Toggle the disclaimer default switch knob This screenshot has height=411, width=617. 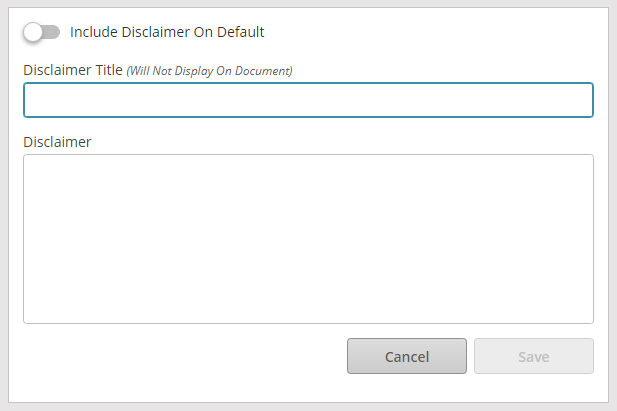click(32, 32)
